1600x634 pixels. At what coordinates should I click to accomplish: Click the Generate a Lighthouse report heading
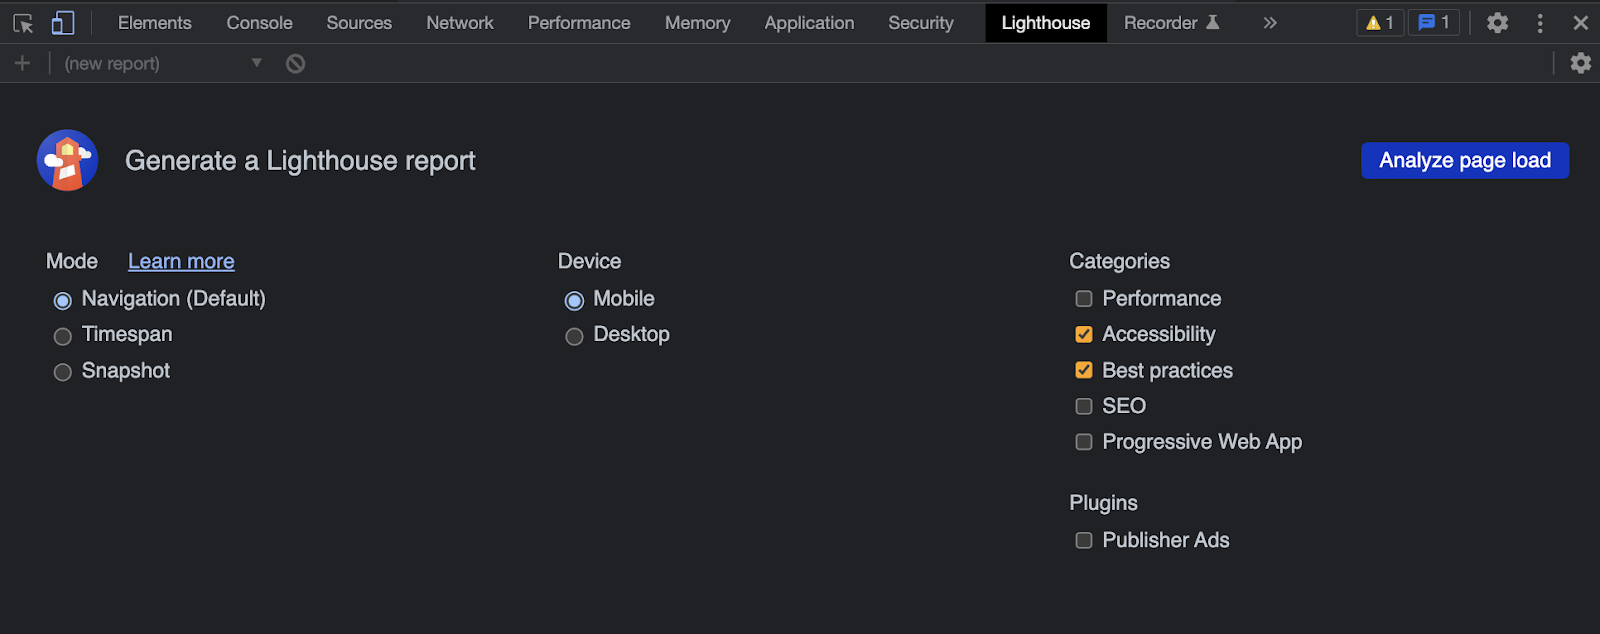pos(300,161)
